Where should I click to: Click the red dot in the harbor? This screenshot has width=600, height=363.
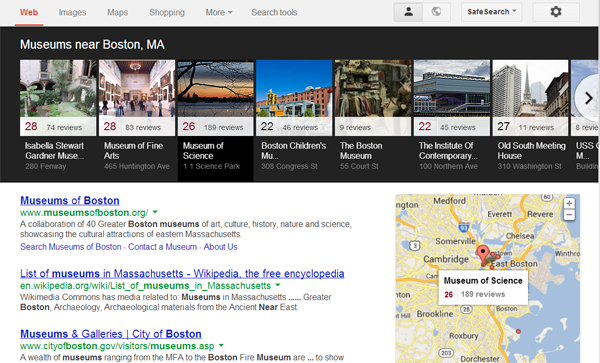(518, 331)
